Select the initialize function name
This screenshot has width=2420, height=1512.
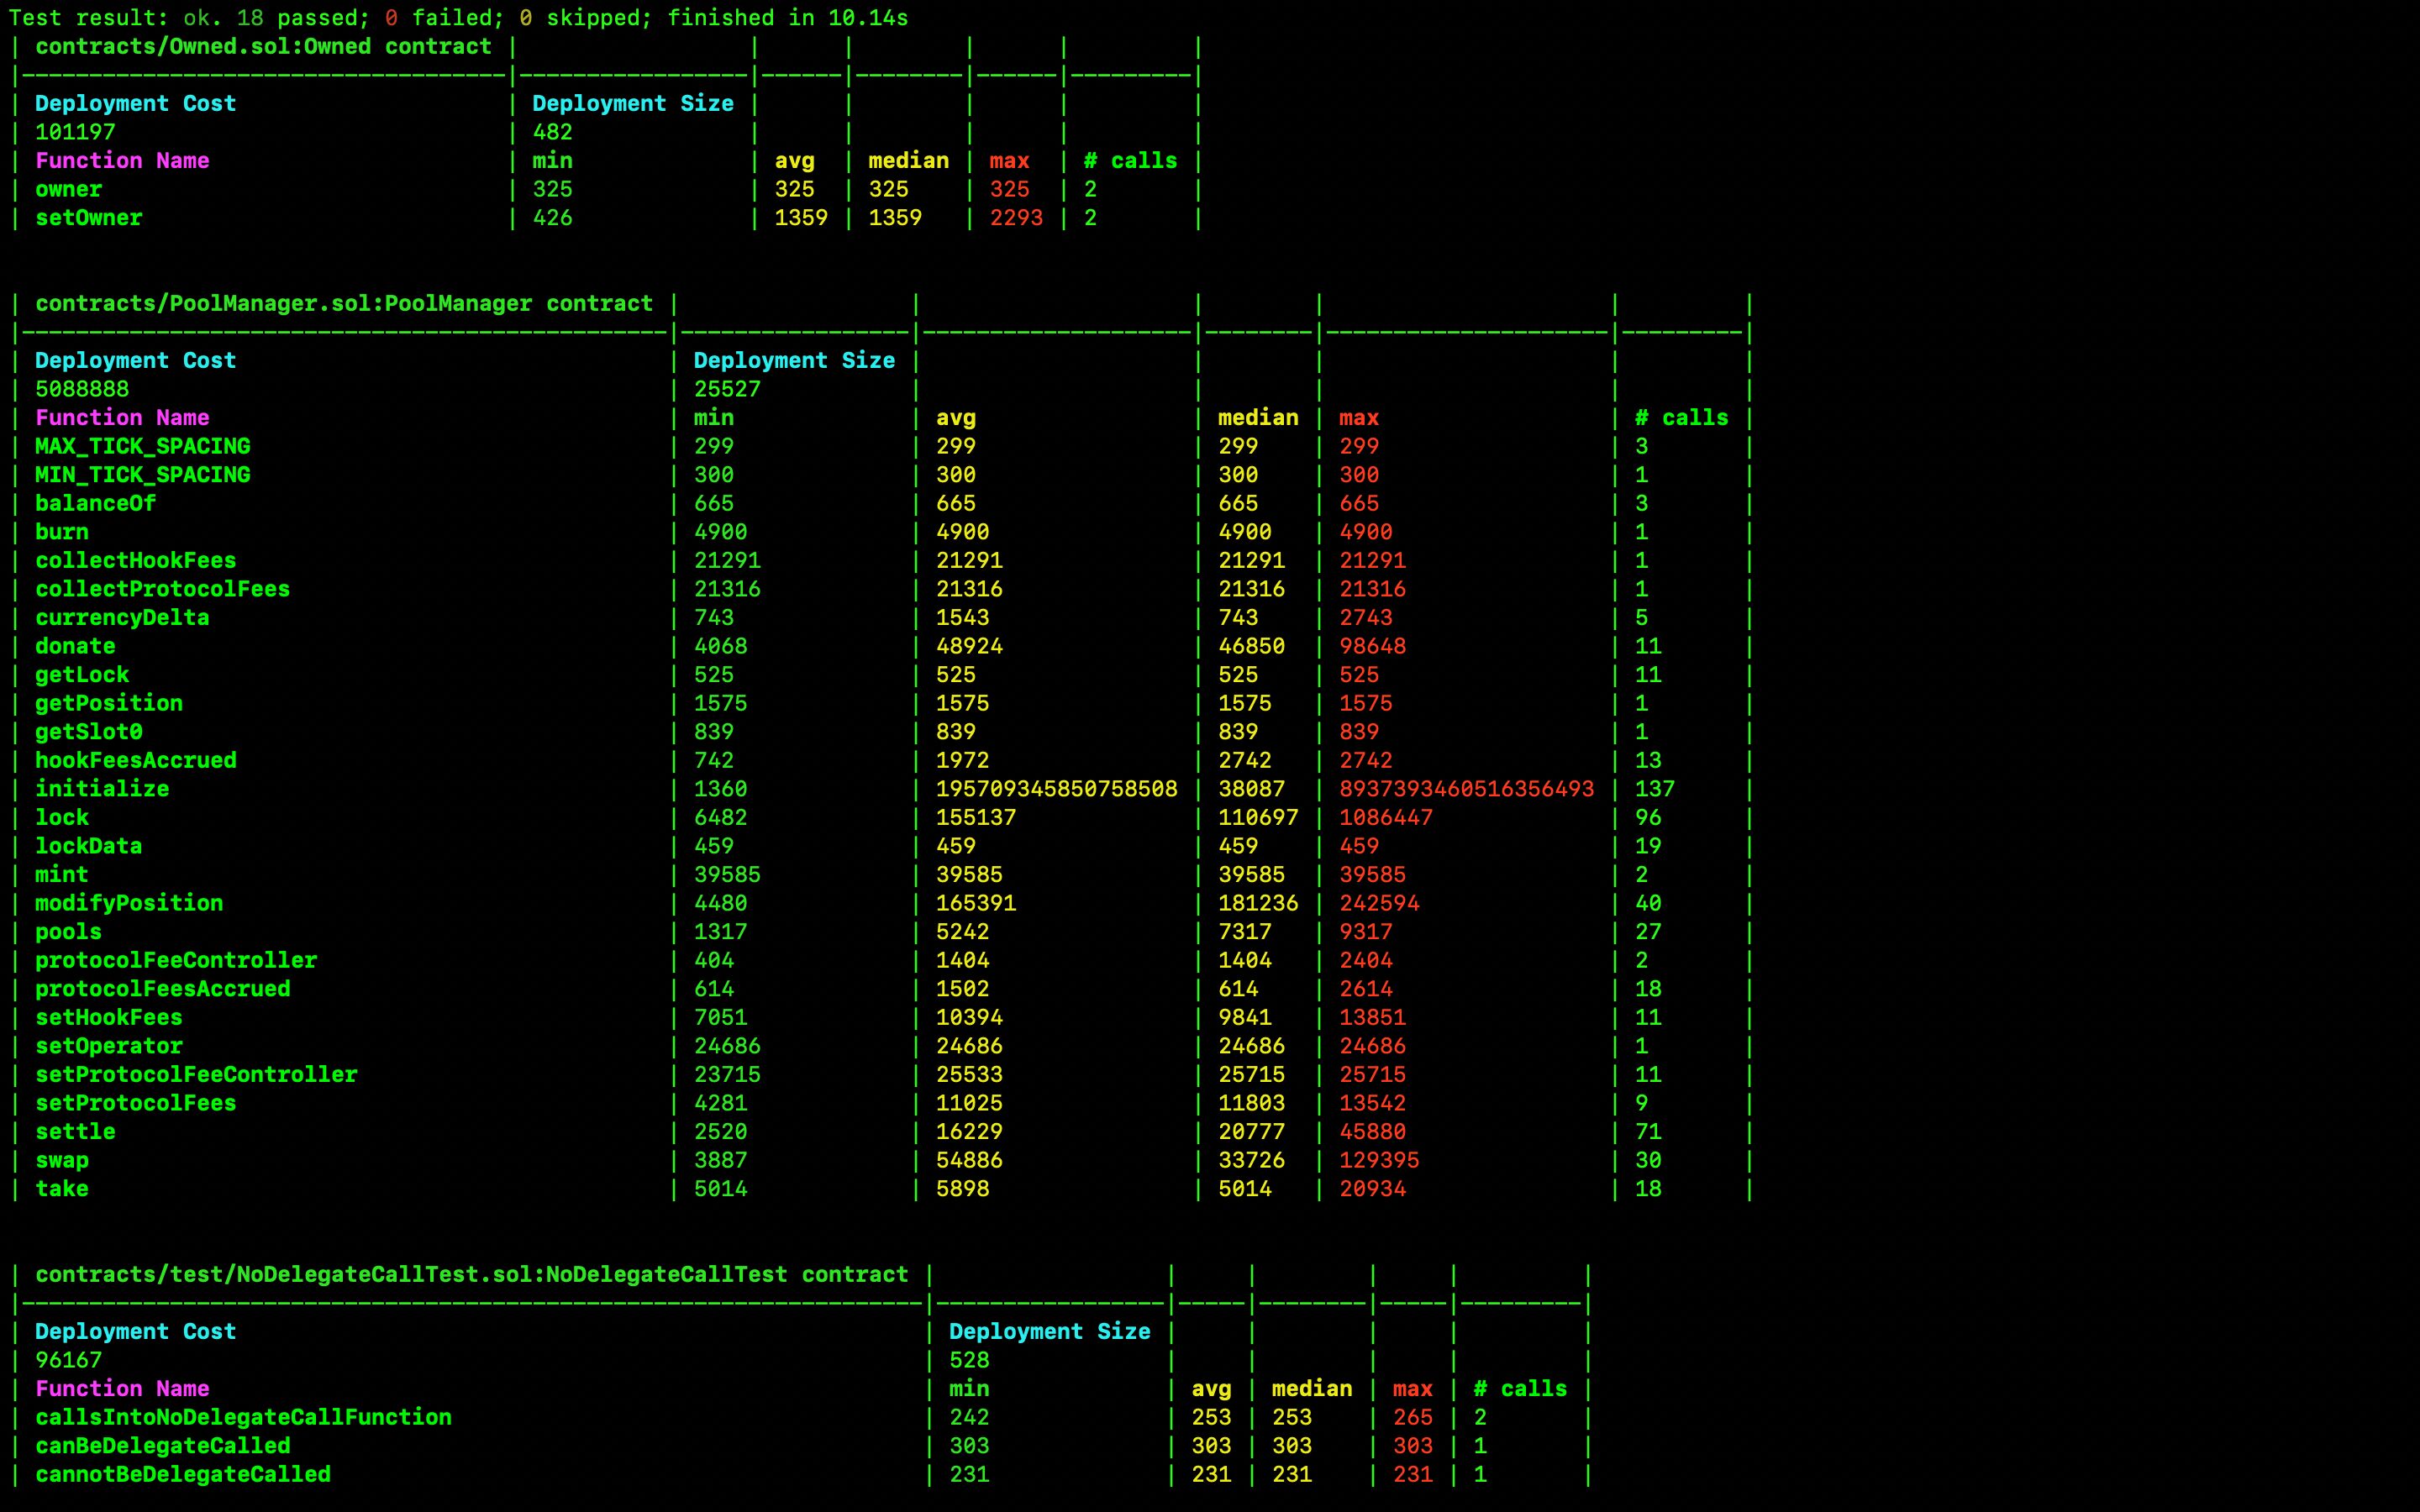pyautogui.click(x=102, y=789)
